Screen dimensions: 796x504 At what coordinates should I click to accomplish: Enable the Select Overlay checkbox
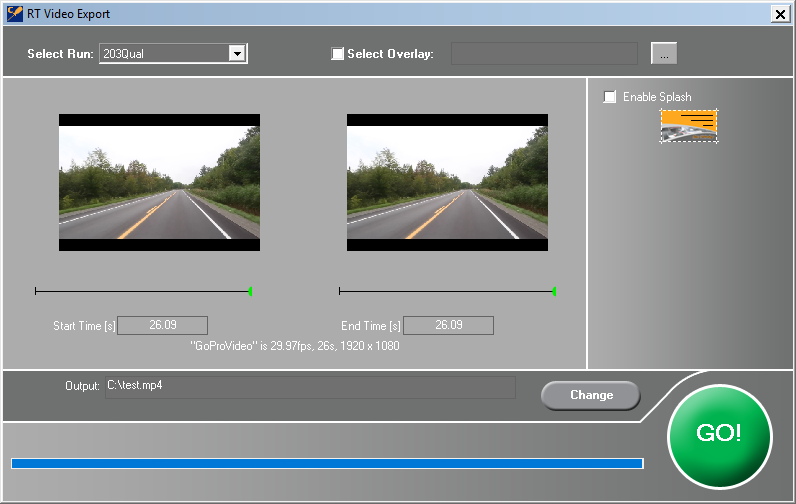(338, 54)
